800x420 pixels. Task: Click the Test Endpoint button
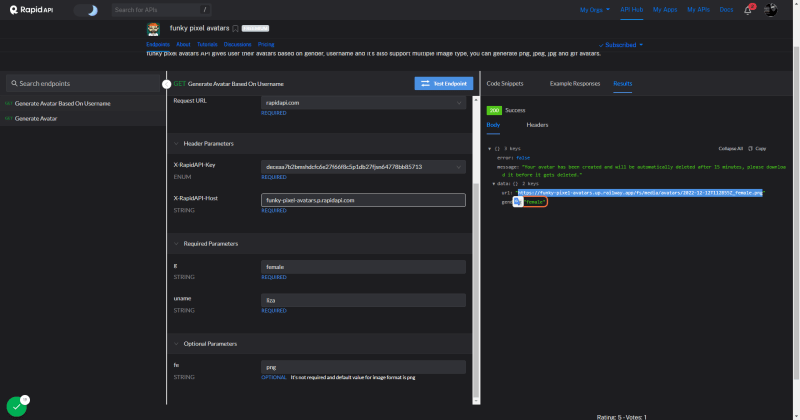443,83
